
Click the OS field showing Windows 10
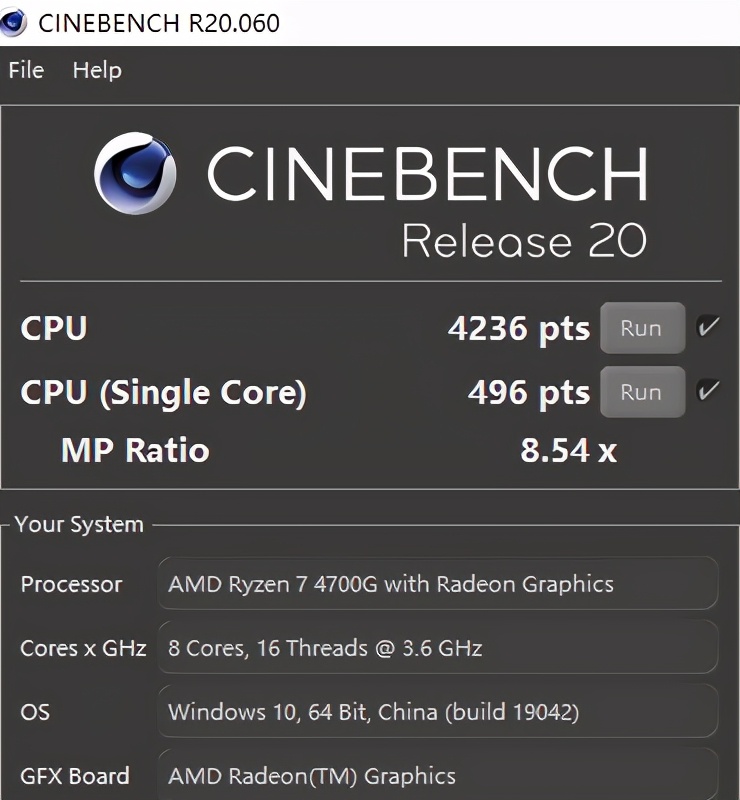click(437, 712)
